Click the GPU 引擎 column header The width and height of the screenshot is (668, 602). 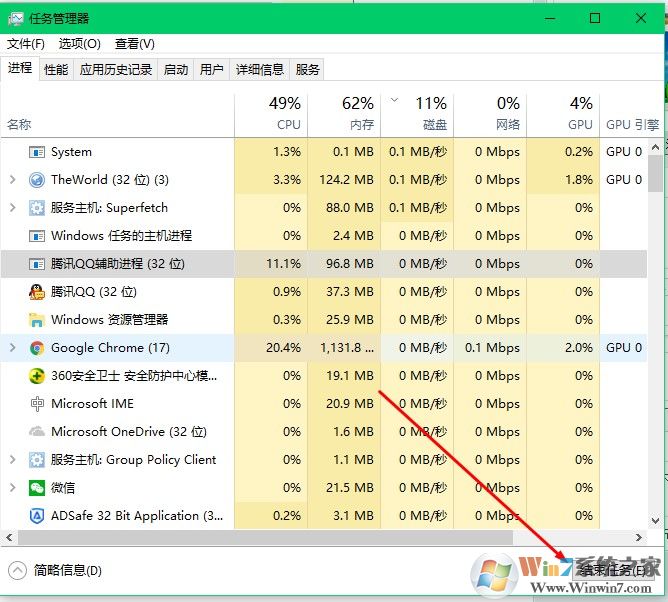632,115
